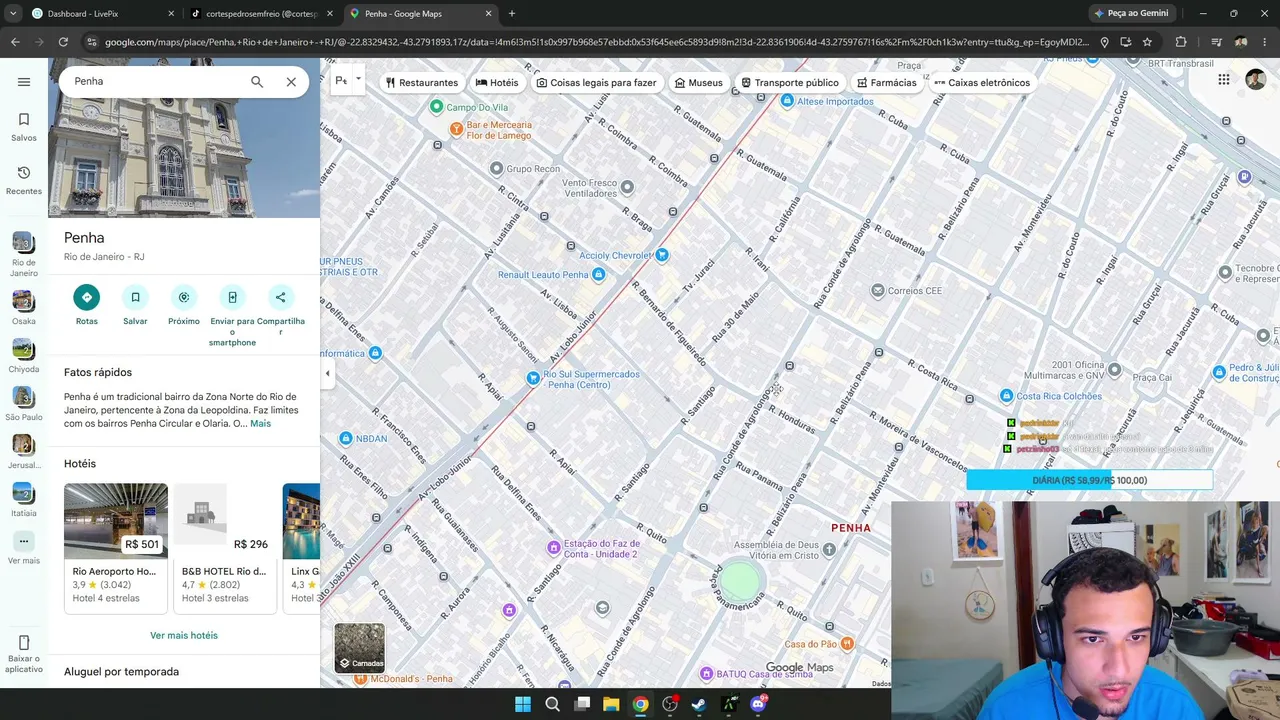
Task: Open recent place Itatiaia
Action: (x=24, y=499)
